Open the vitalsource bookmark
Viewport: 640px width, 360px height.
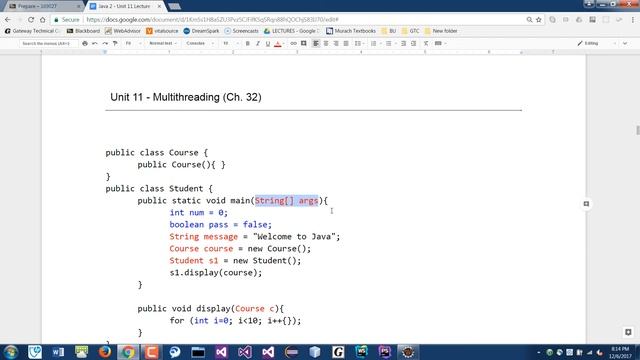pos(162,31)
